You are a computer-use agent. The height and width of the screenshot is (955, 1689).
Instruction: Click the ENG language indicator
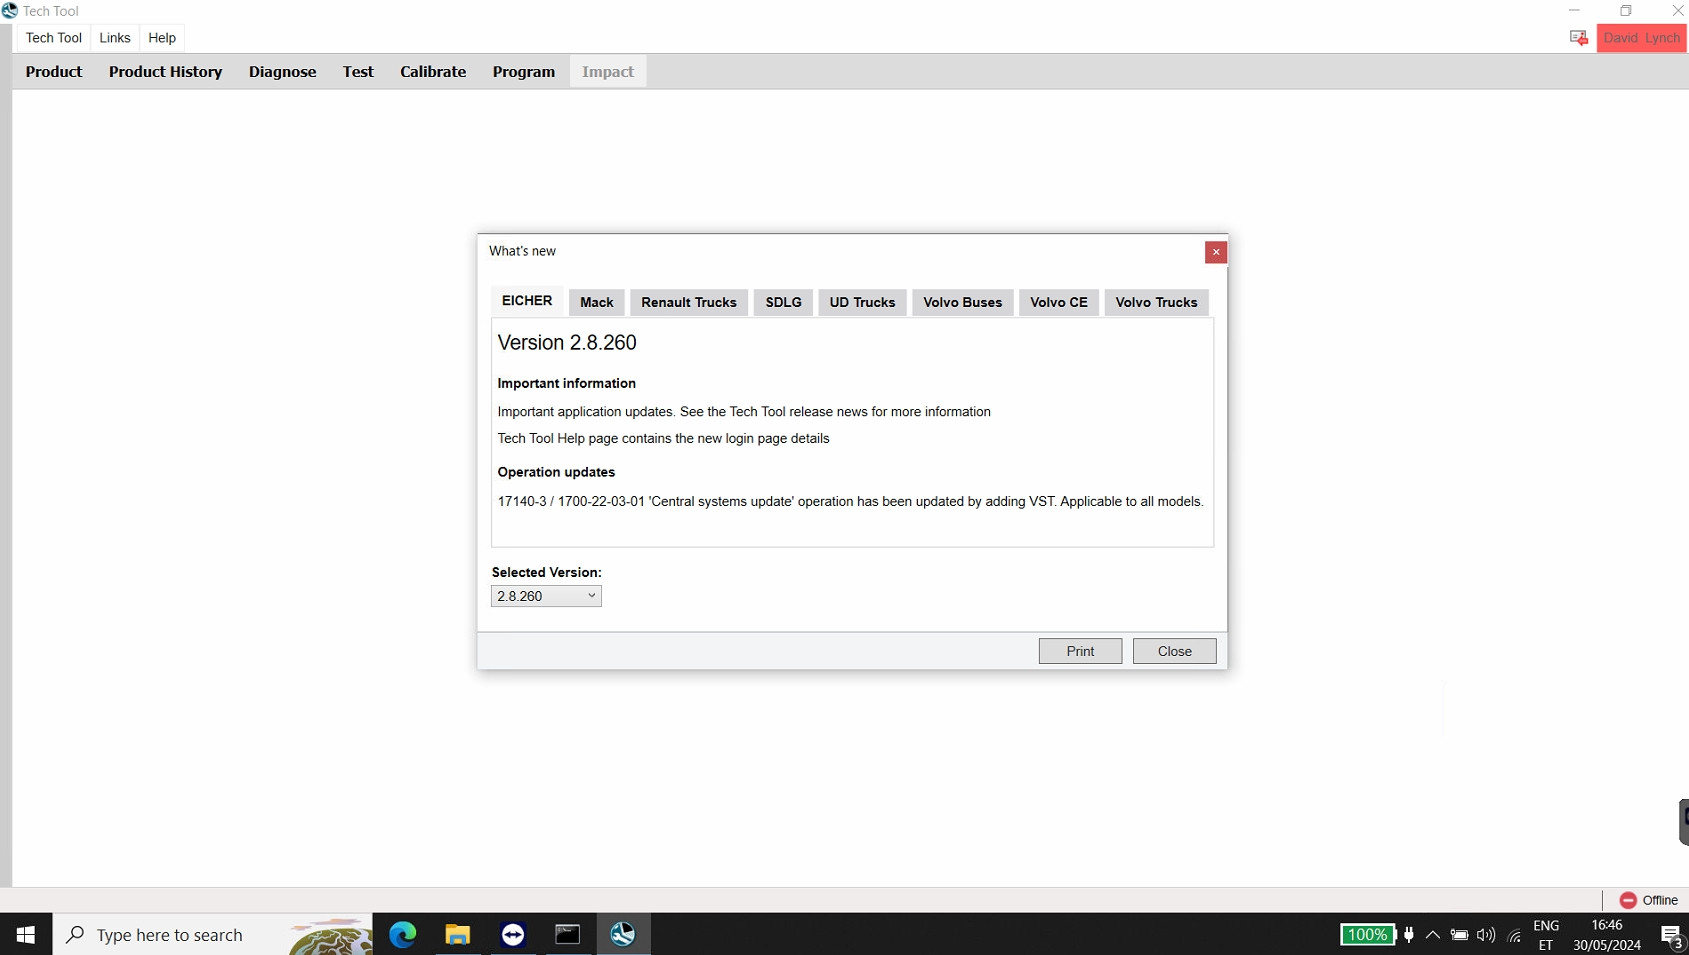[x=1546, y=935]
